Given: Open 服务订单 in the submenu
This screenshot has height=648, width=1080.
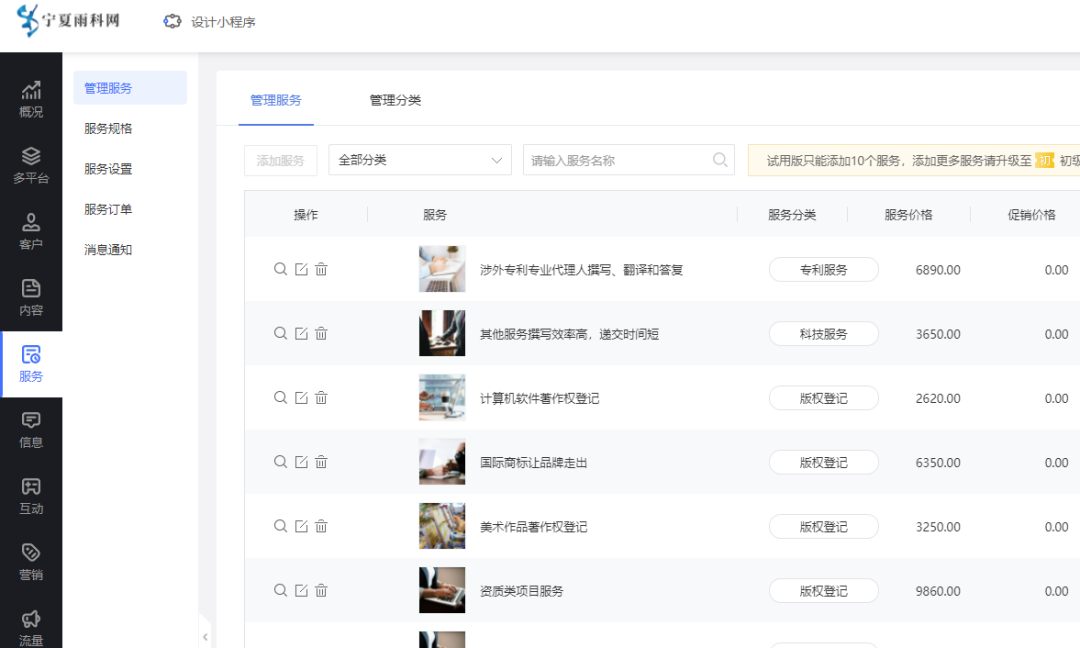Looking at the screenshot, I should pos(108,209).
